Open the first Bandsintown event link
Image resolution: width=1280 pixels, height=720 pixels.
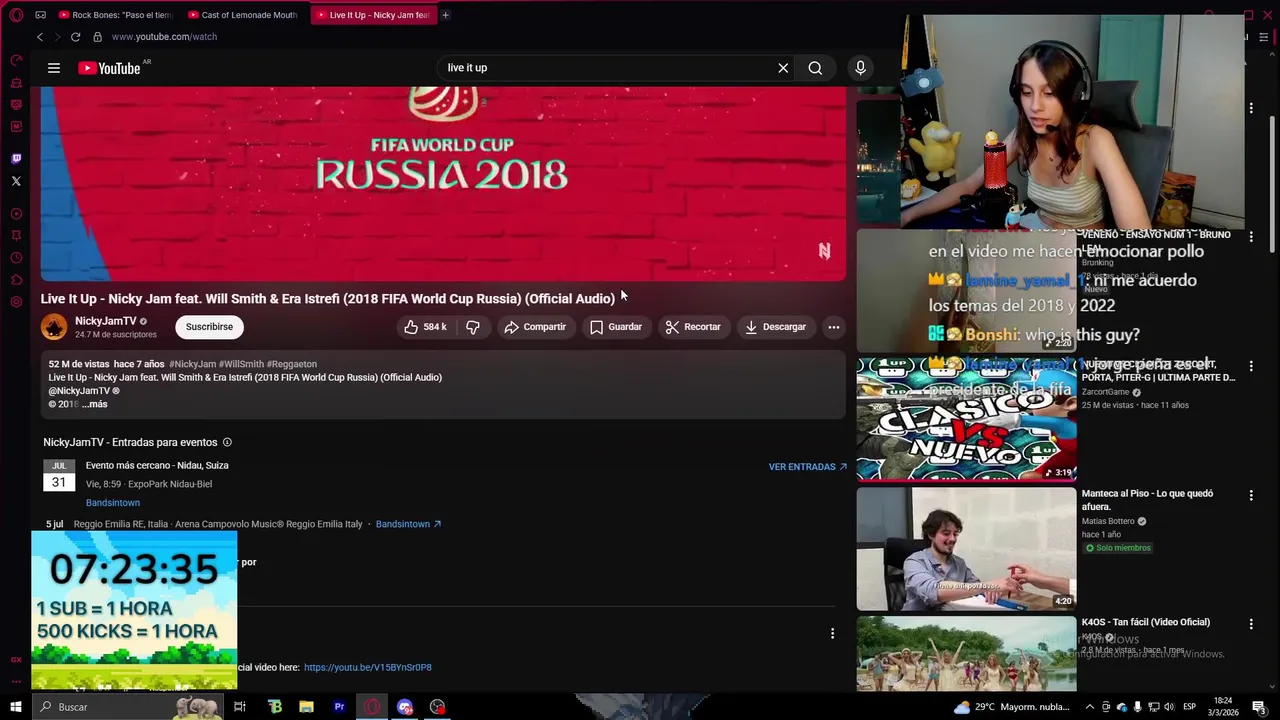[113, 503]
